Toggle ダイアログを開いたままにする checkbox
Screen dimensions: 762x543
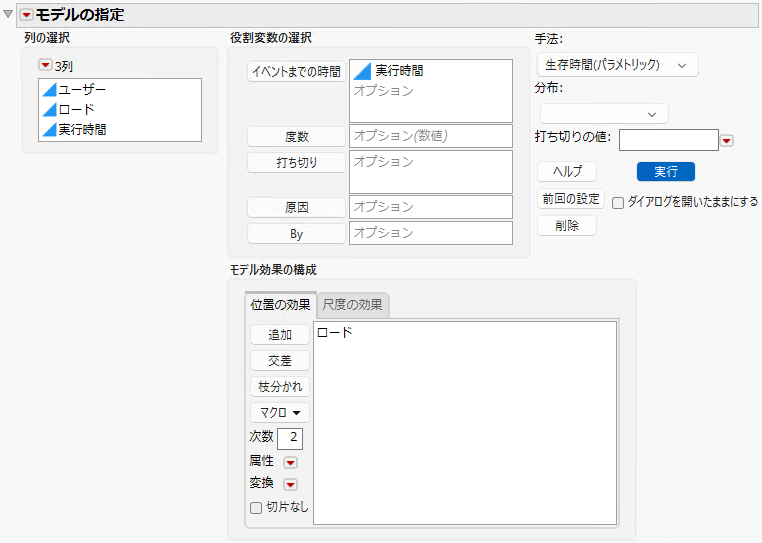tap(618, 203)
